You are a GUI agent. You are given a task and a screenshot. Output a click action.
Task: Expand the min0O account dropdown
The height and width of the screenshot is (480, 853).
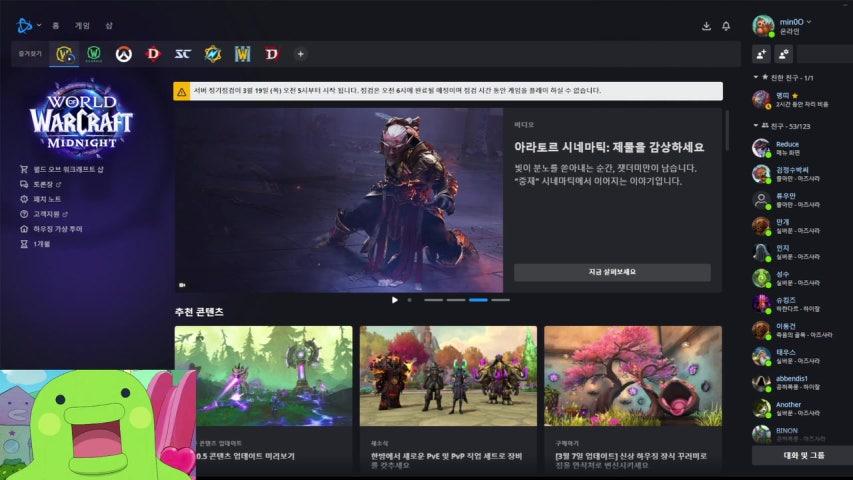(x=809, y=22)
